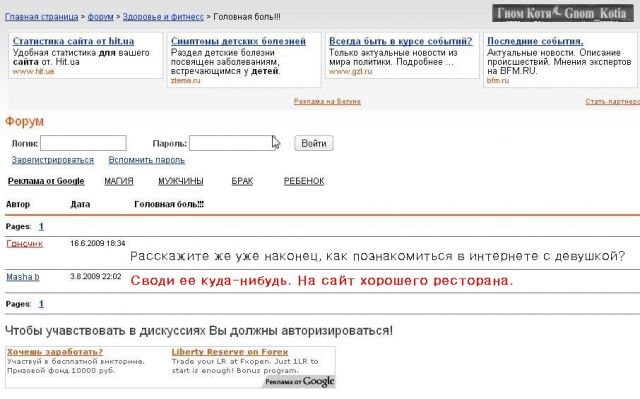Click the Войти button
Screen dimensions: 640x399
[313, 143]
